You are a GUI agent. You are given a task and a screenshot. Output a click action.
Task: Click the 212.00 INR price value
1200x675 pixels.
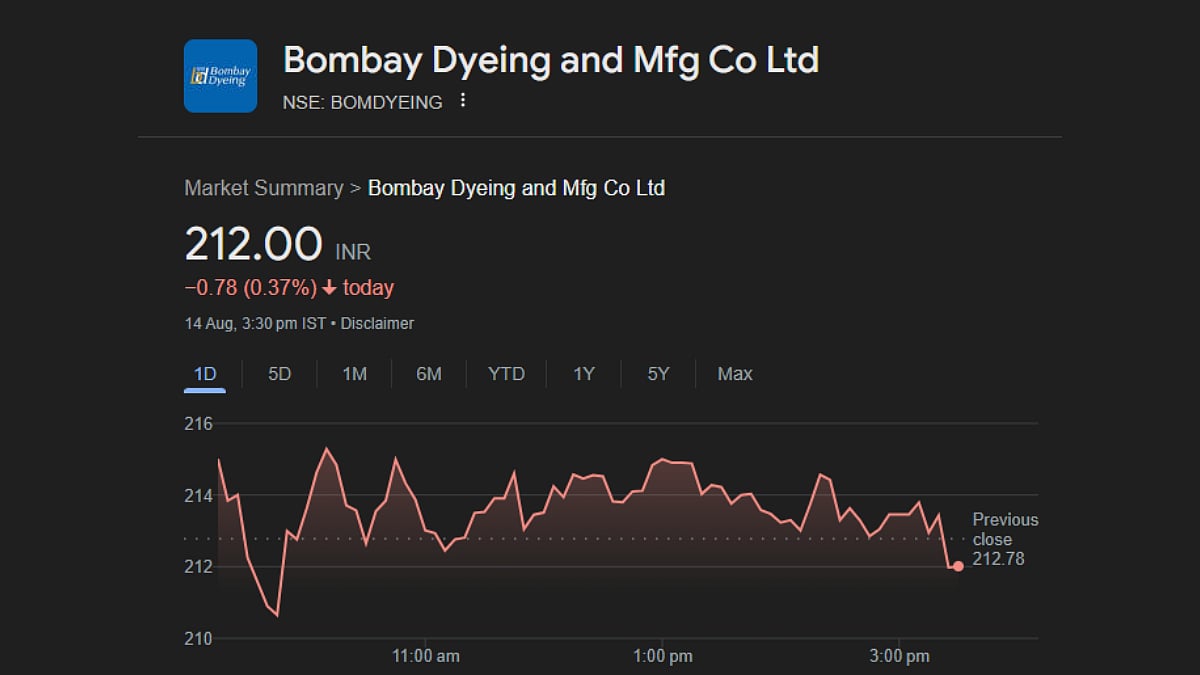click(254, 245)
